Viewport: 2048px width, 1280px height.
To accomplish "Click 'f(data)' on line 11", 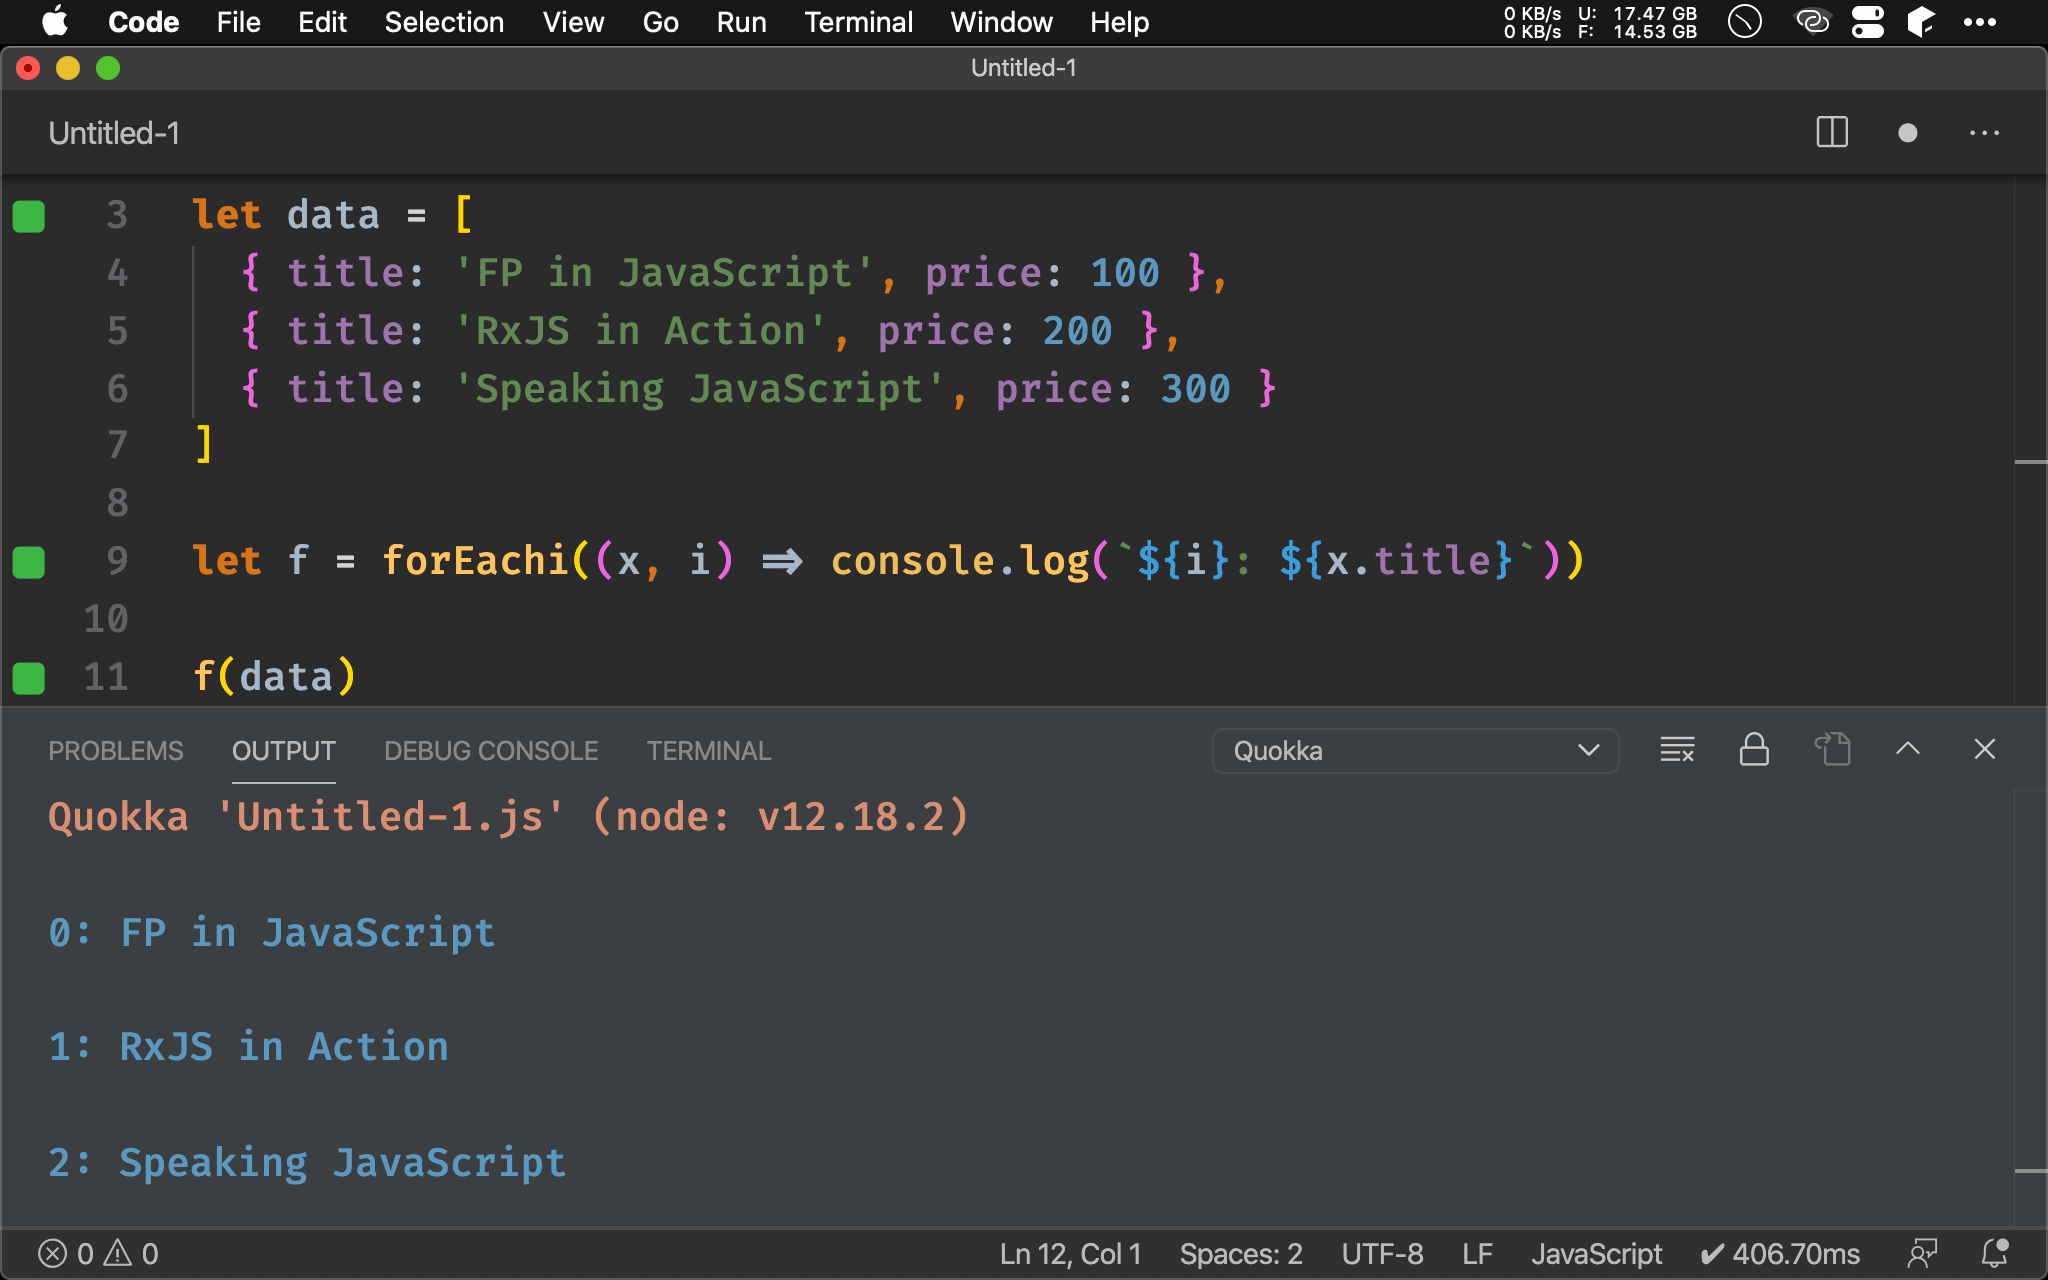I will click(x=274, y=677).
